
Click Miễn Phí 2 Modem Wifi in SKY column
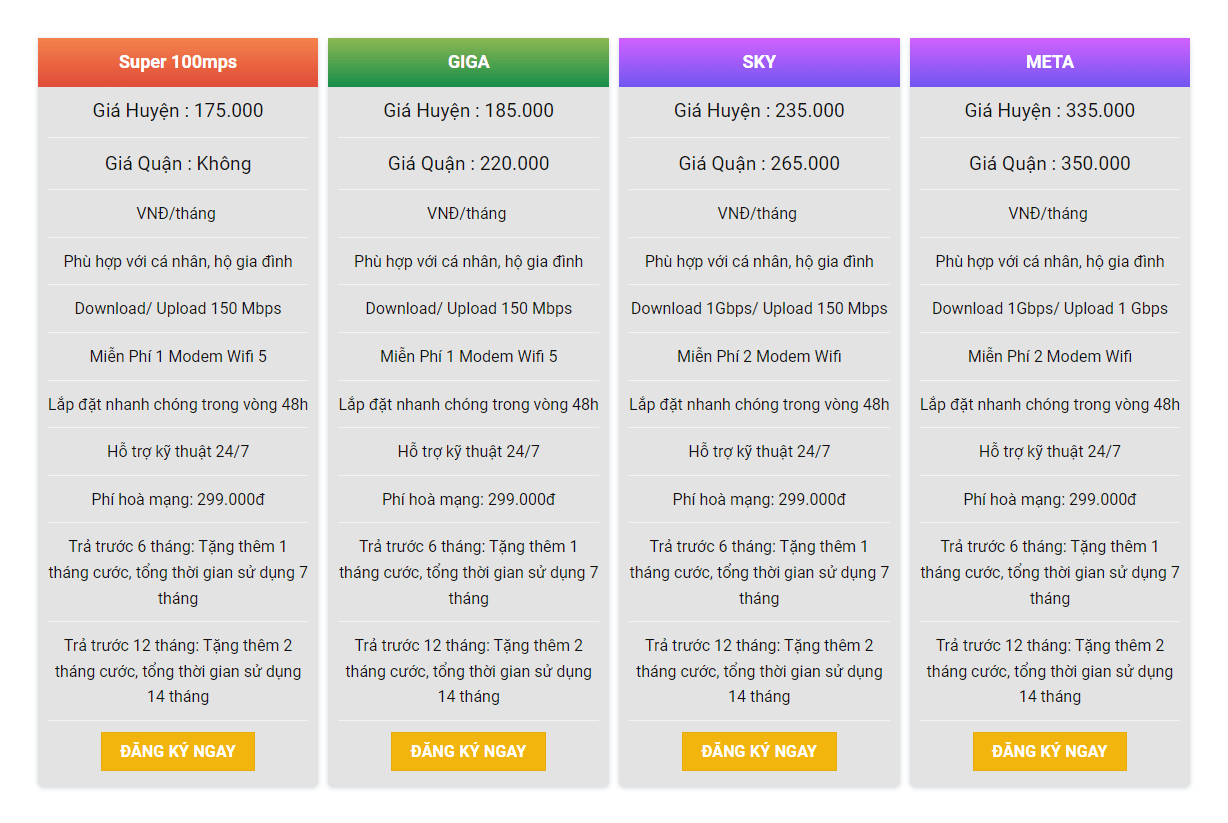coord(759,356)
